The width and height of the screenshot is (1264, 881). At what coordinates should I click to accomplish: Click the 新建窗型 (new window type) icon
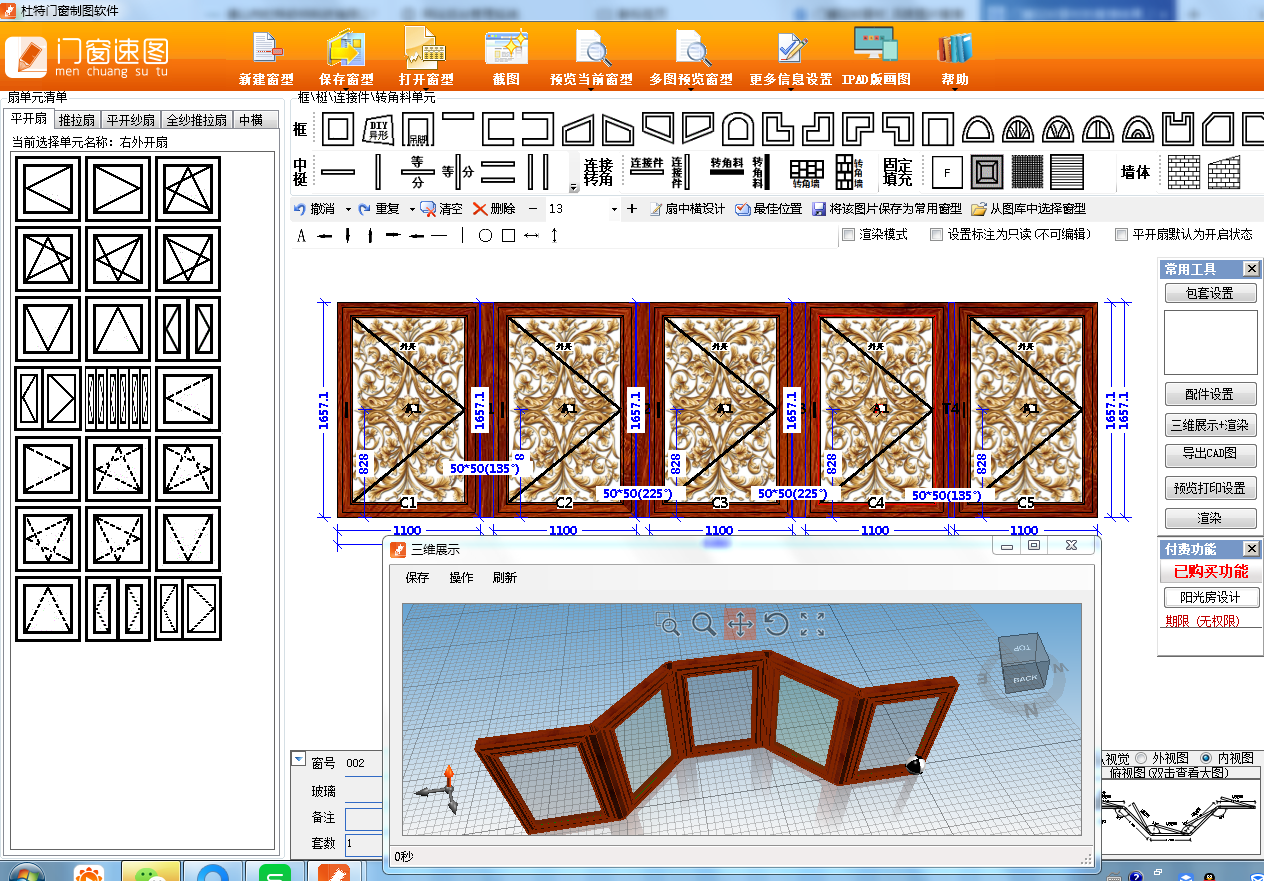266,48
